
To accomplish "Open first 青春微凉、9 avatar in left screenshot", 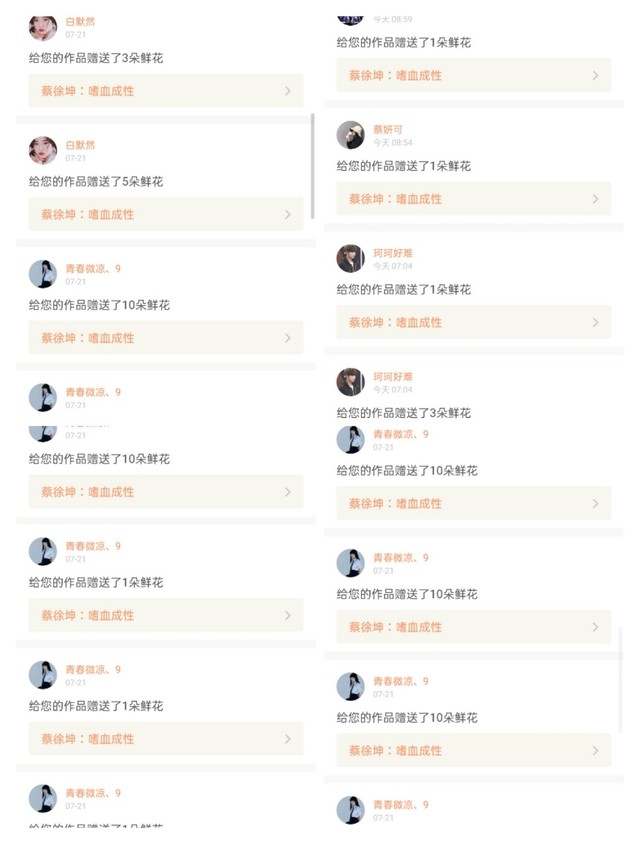I will point(43,274).
